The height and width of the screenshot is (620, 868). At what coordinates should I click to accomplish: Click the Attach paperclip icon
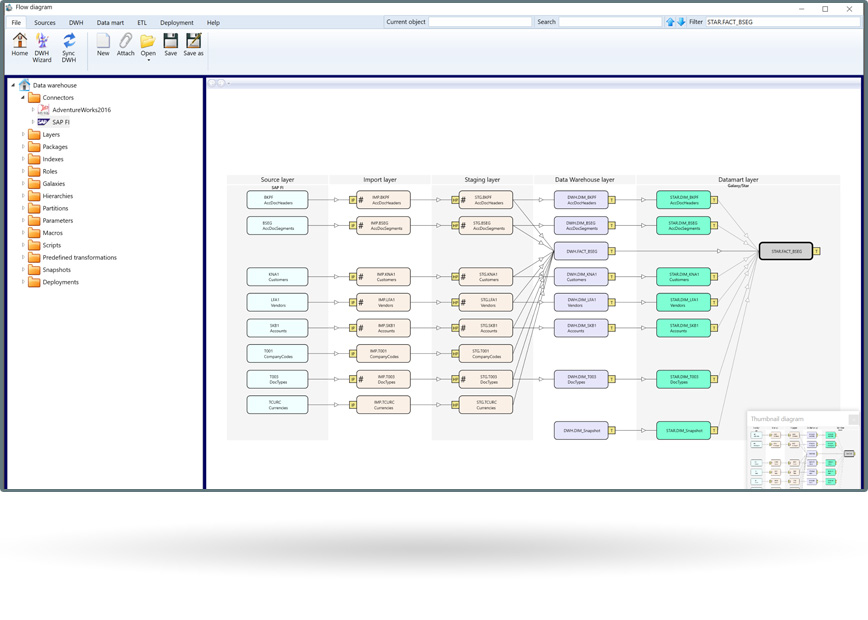(126, 40)
